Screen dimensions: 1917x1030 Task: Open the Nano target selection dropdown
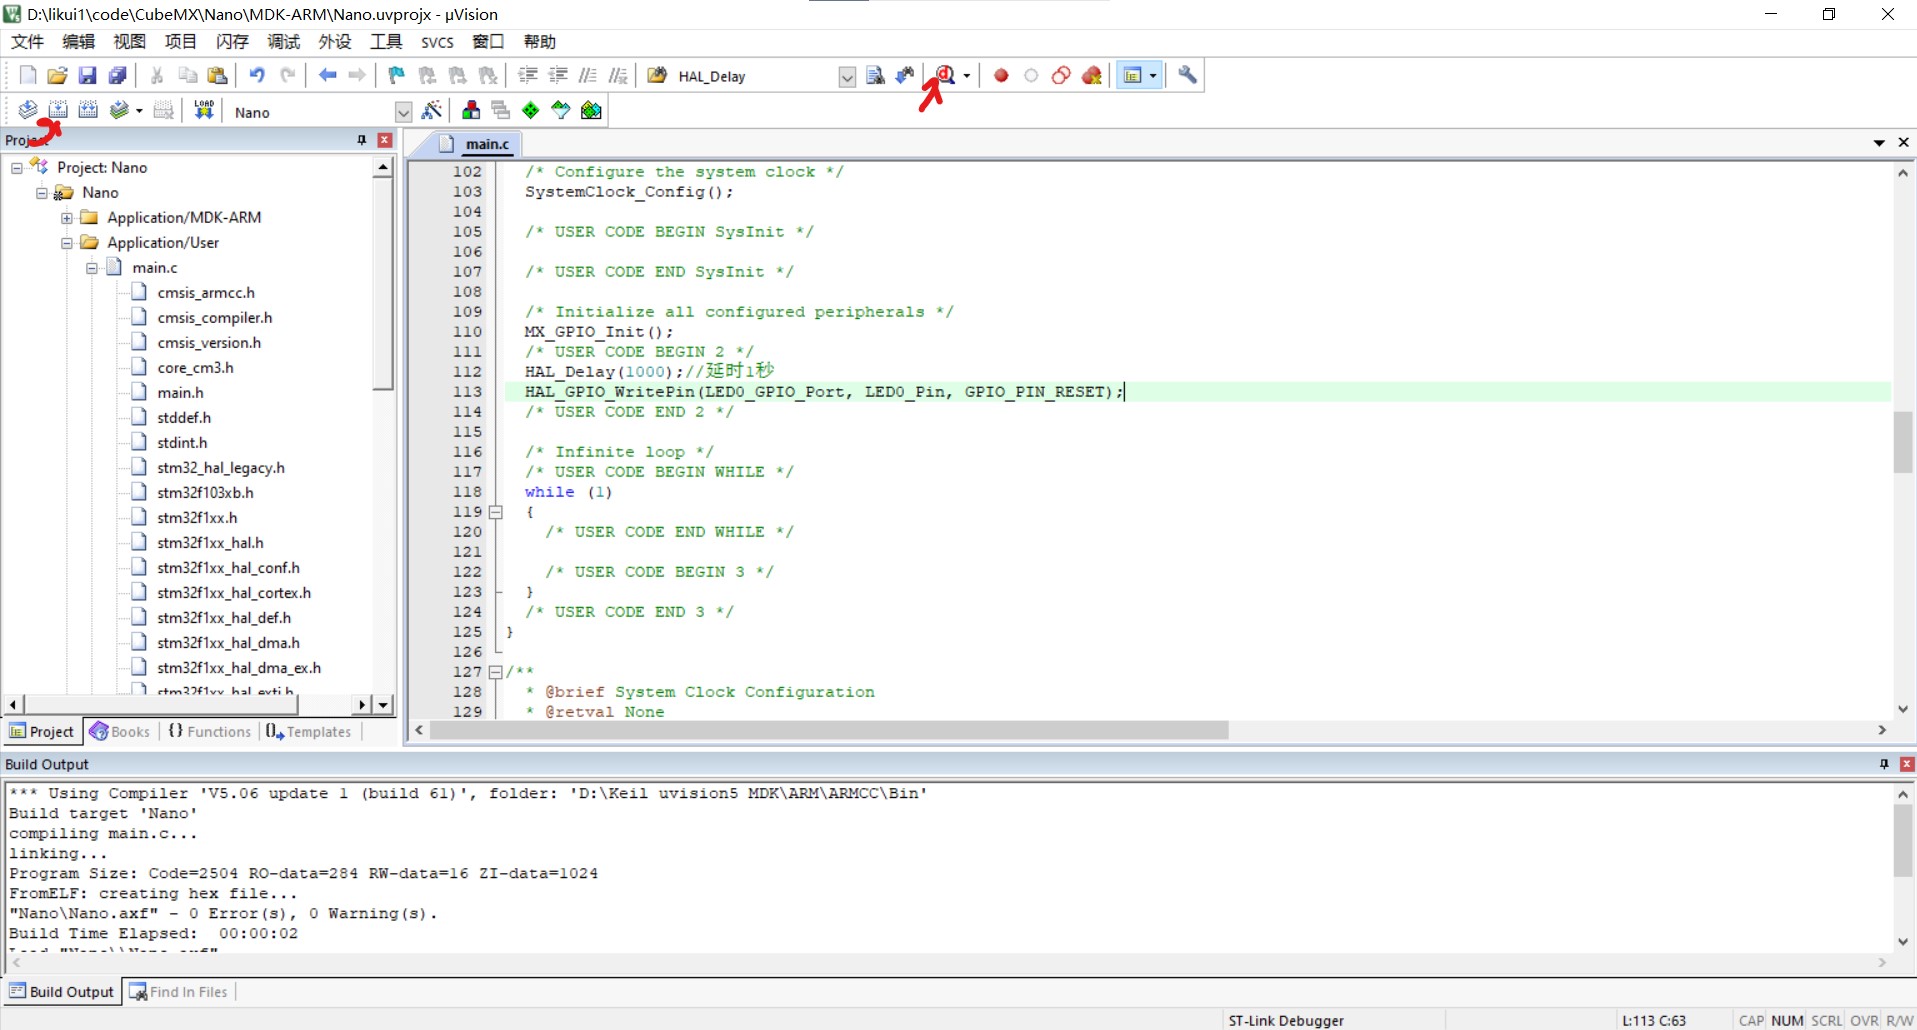(403, 112)
